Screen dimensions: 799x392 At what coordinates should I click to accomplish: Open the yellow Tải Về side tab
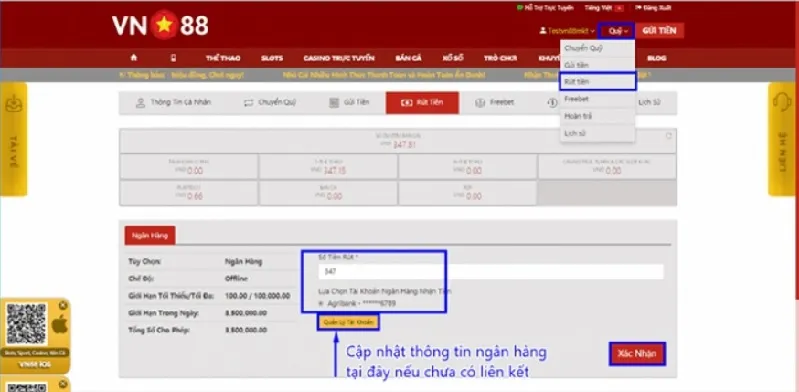13,139
